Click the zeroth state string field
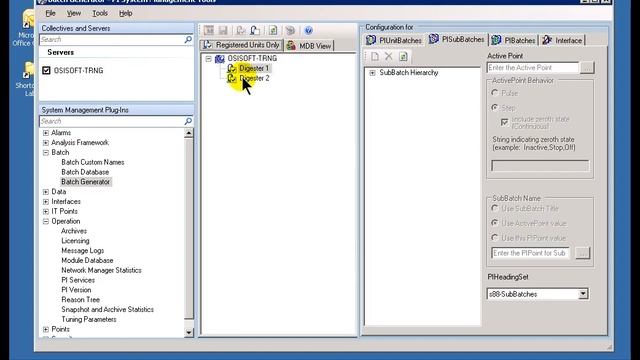Viewport: 640px width, 360px height. (x=540, y=165)
